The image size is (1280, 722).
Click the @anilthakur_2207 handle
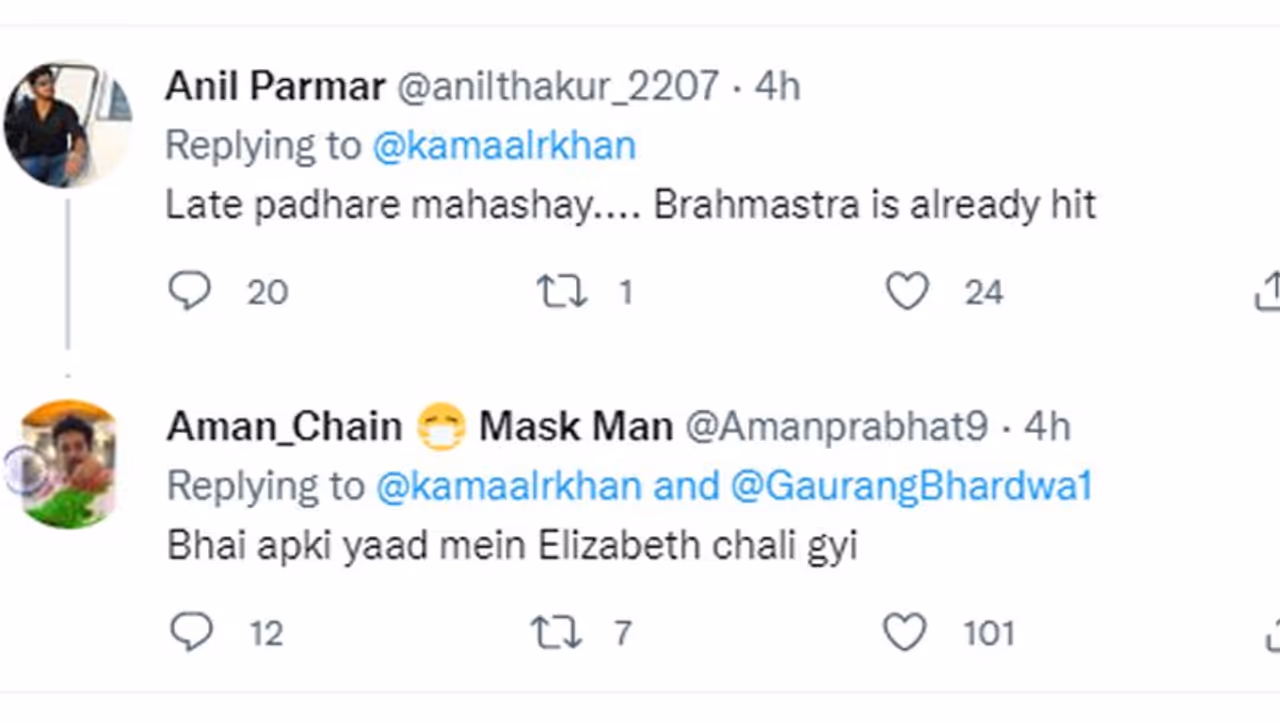click(x=558, y=86)
